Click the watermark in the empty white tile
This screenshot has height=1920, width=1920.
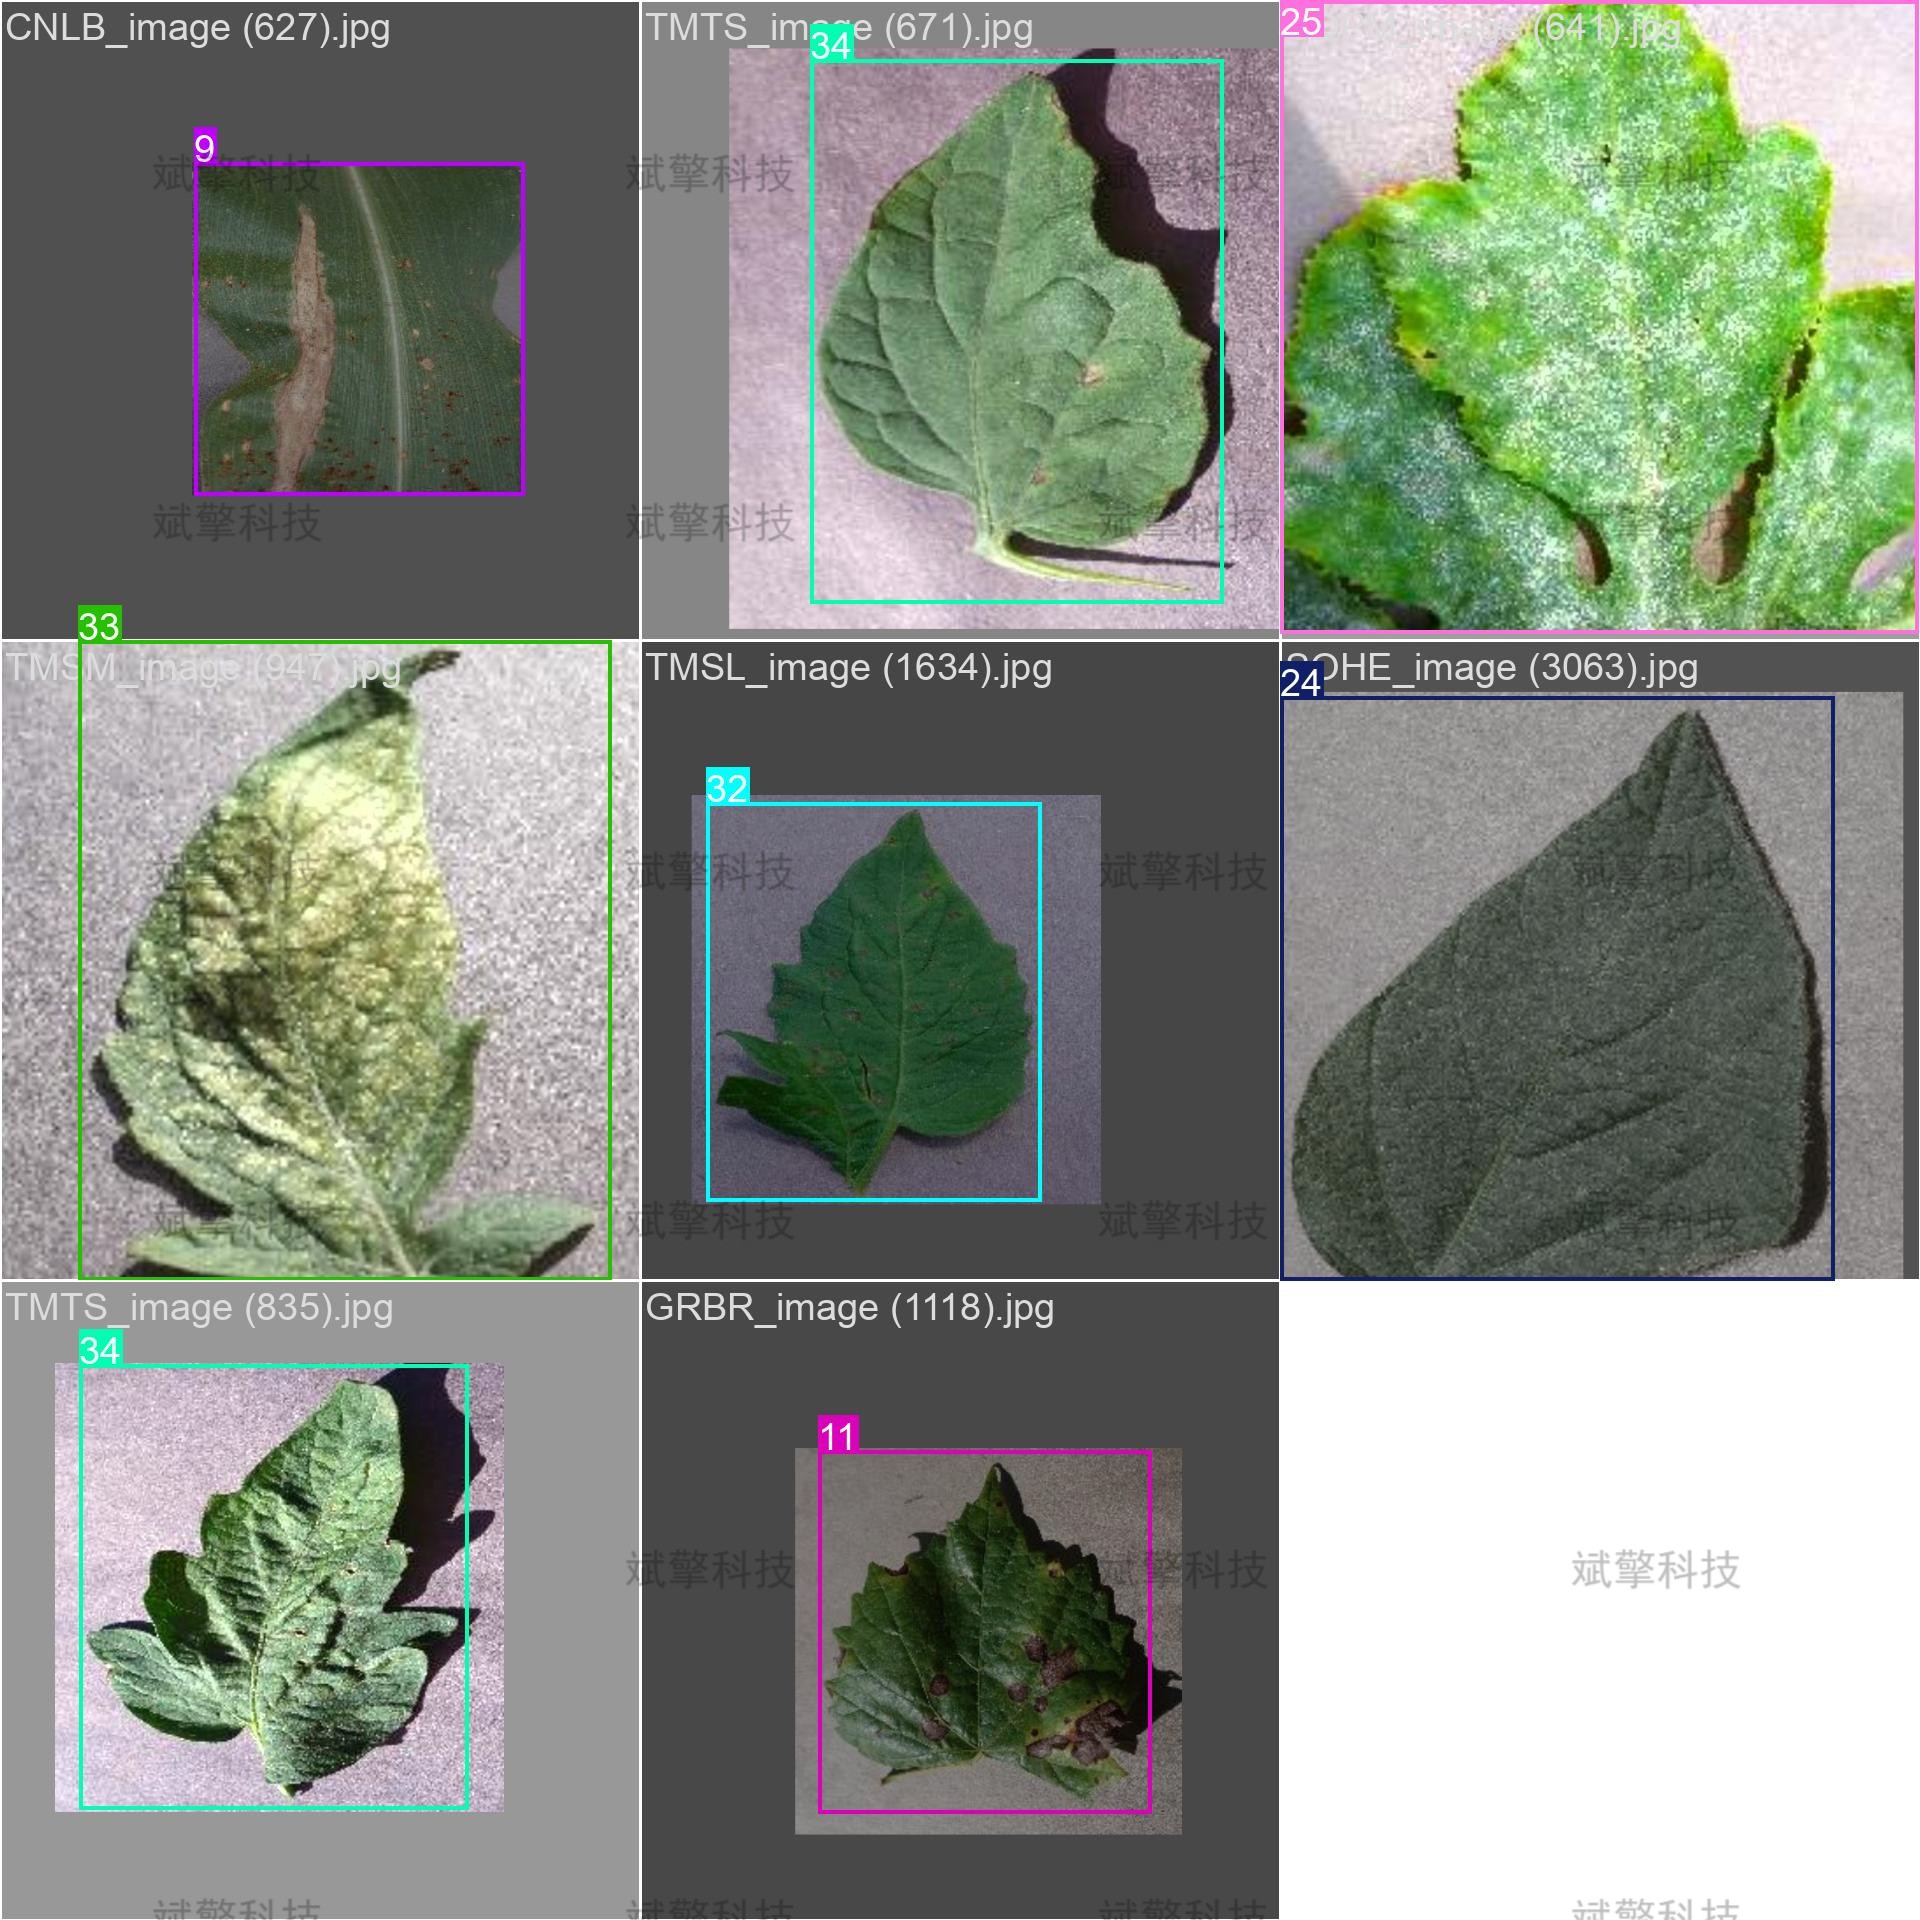click(1655, 1570)
